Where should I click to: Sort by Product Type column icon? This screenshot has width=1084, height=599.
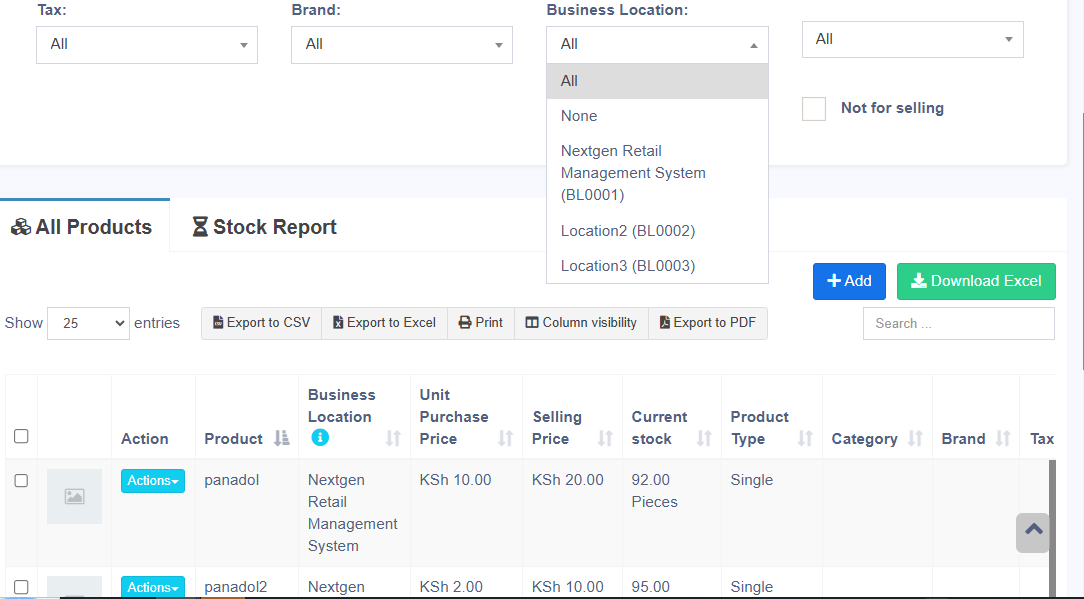pos(805,439)
